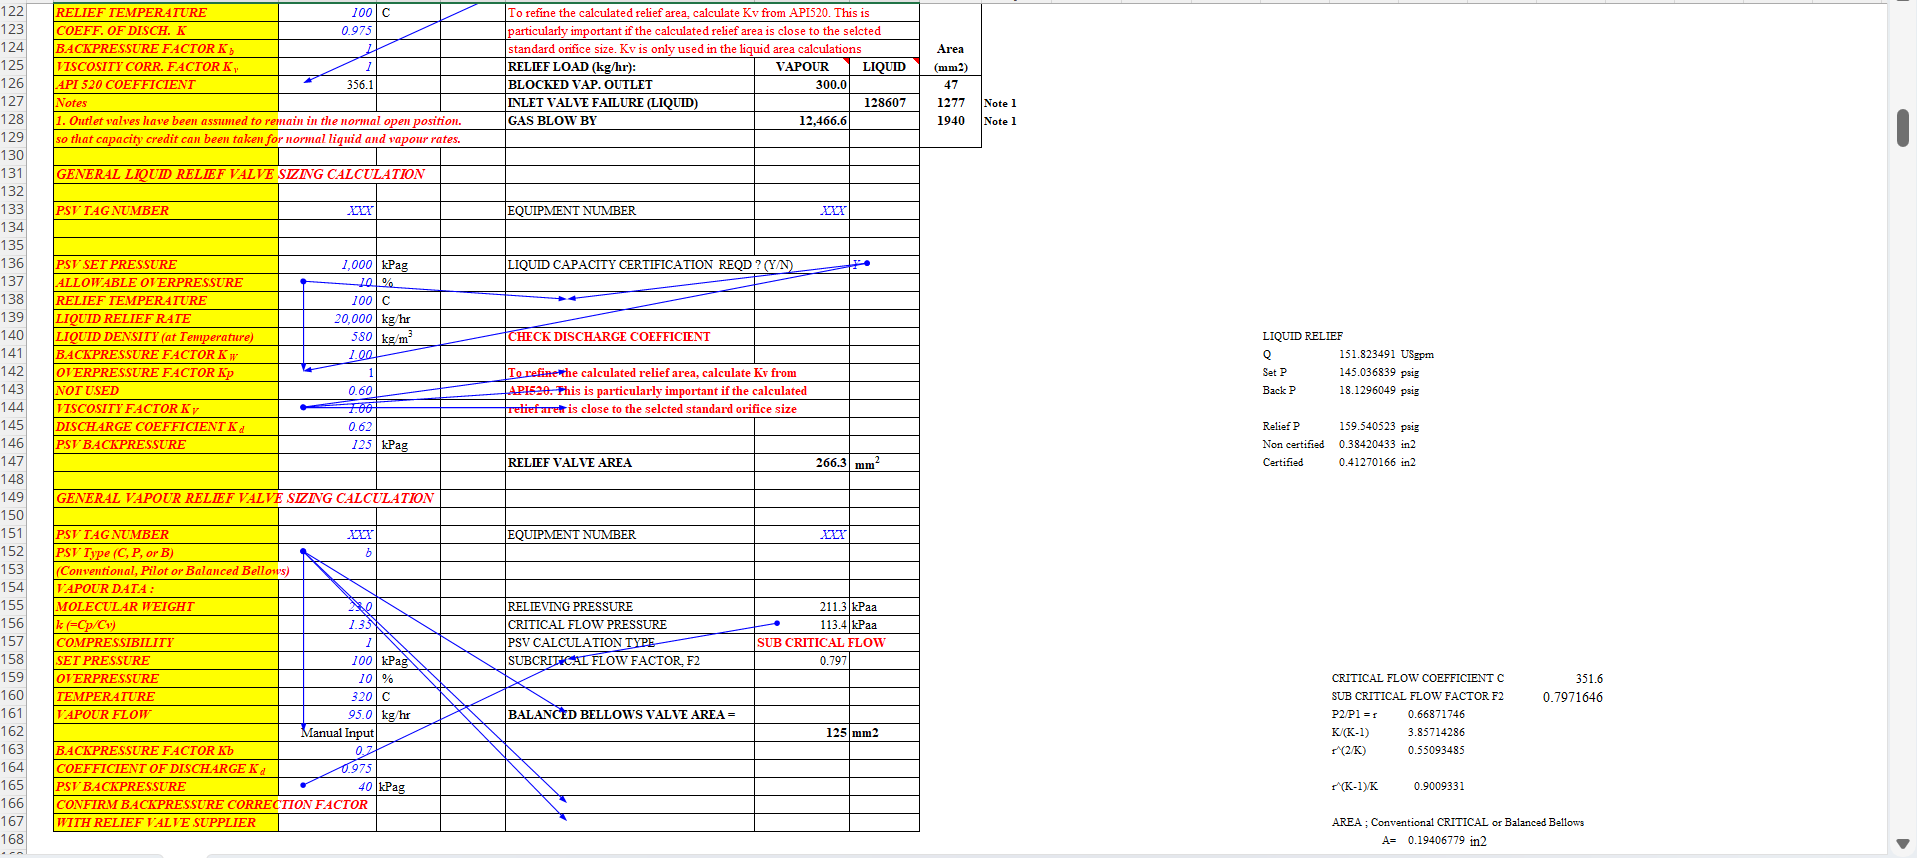Select BALANCED BELLOWS VALVE AREA = cell
1917x858 pixels.
click(x=630, y=715)
